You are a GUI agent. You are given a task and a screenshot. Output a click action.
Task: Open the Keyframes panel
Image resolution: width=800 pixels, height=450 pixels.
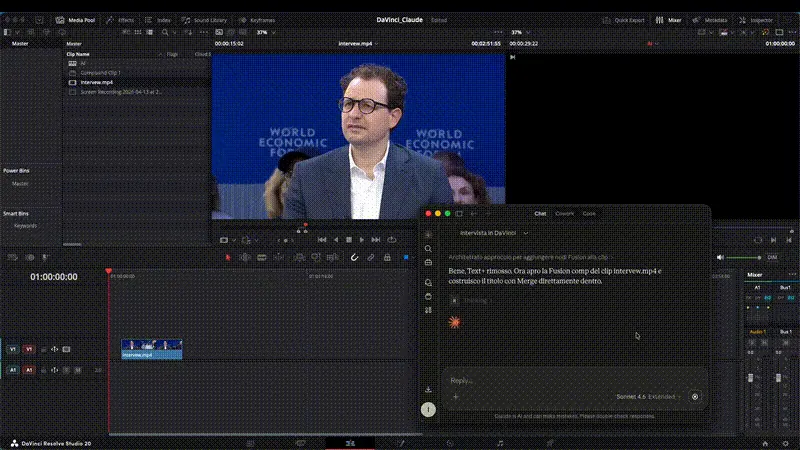[257, 20]
